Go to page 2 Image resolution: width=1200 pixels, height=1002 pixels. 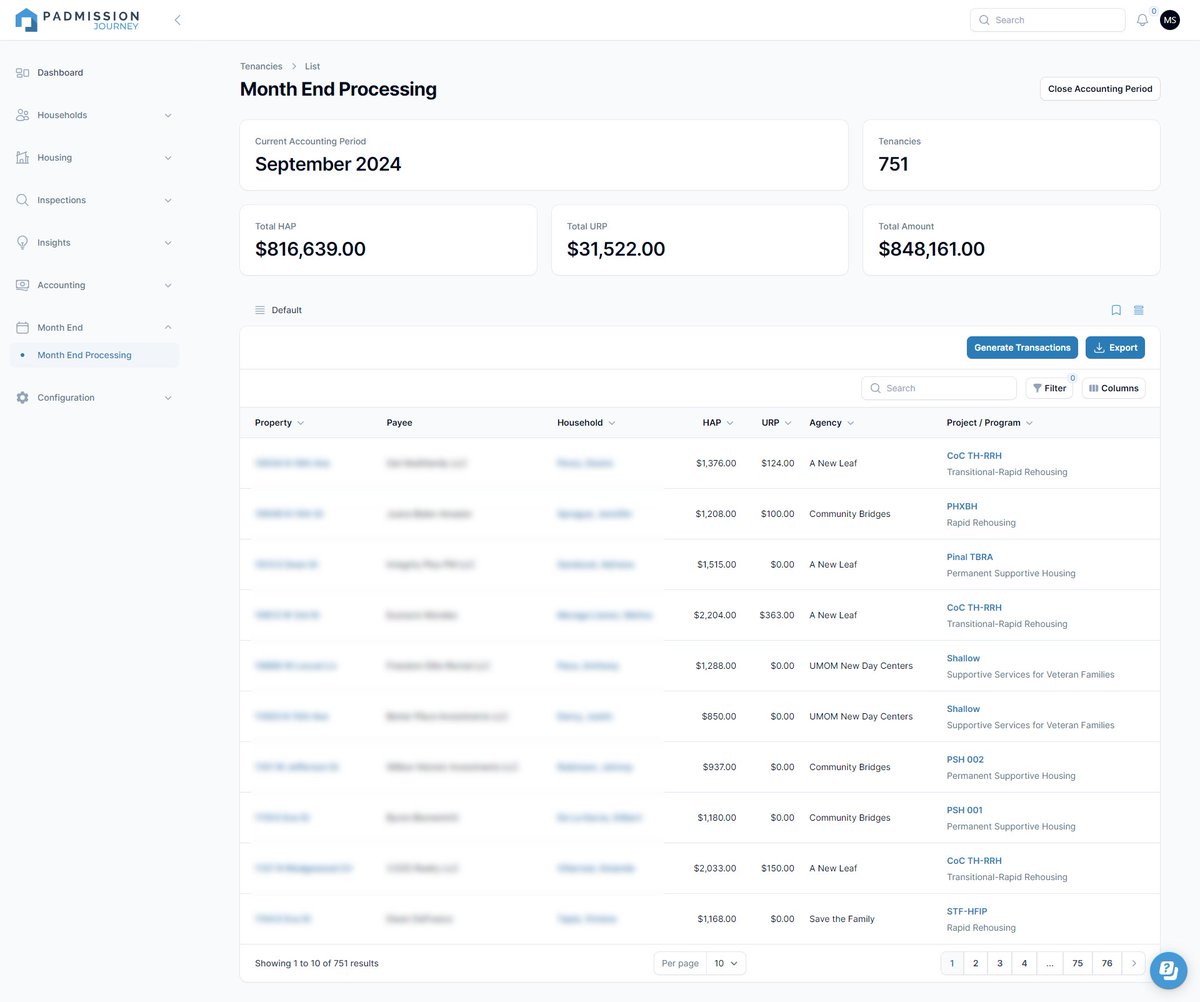(x=976, y=963)
